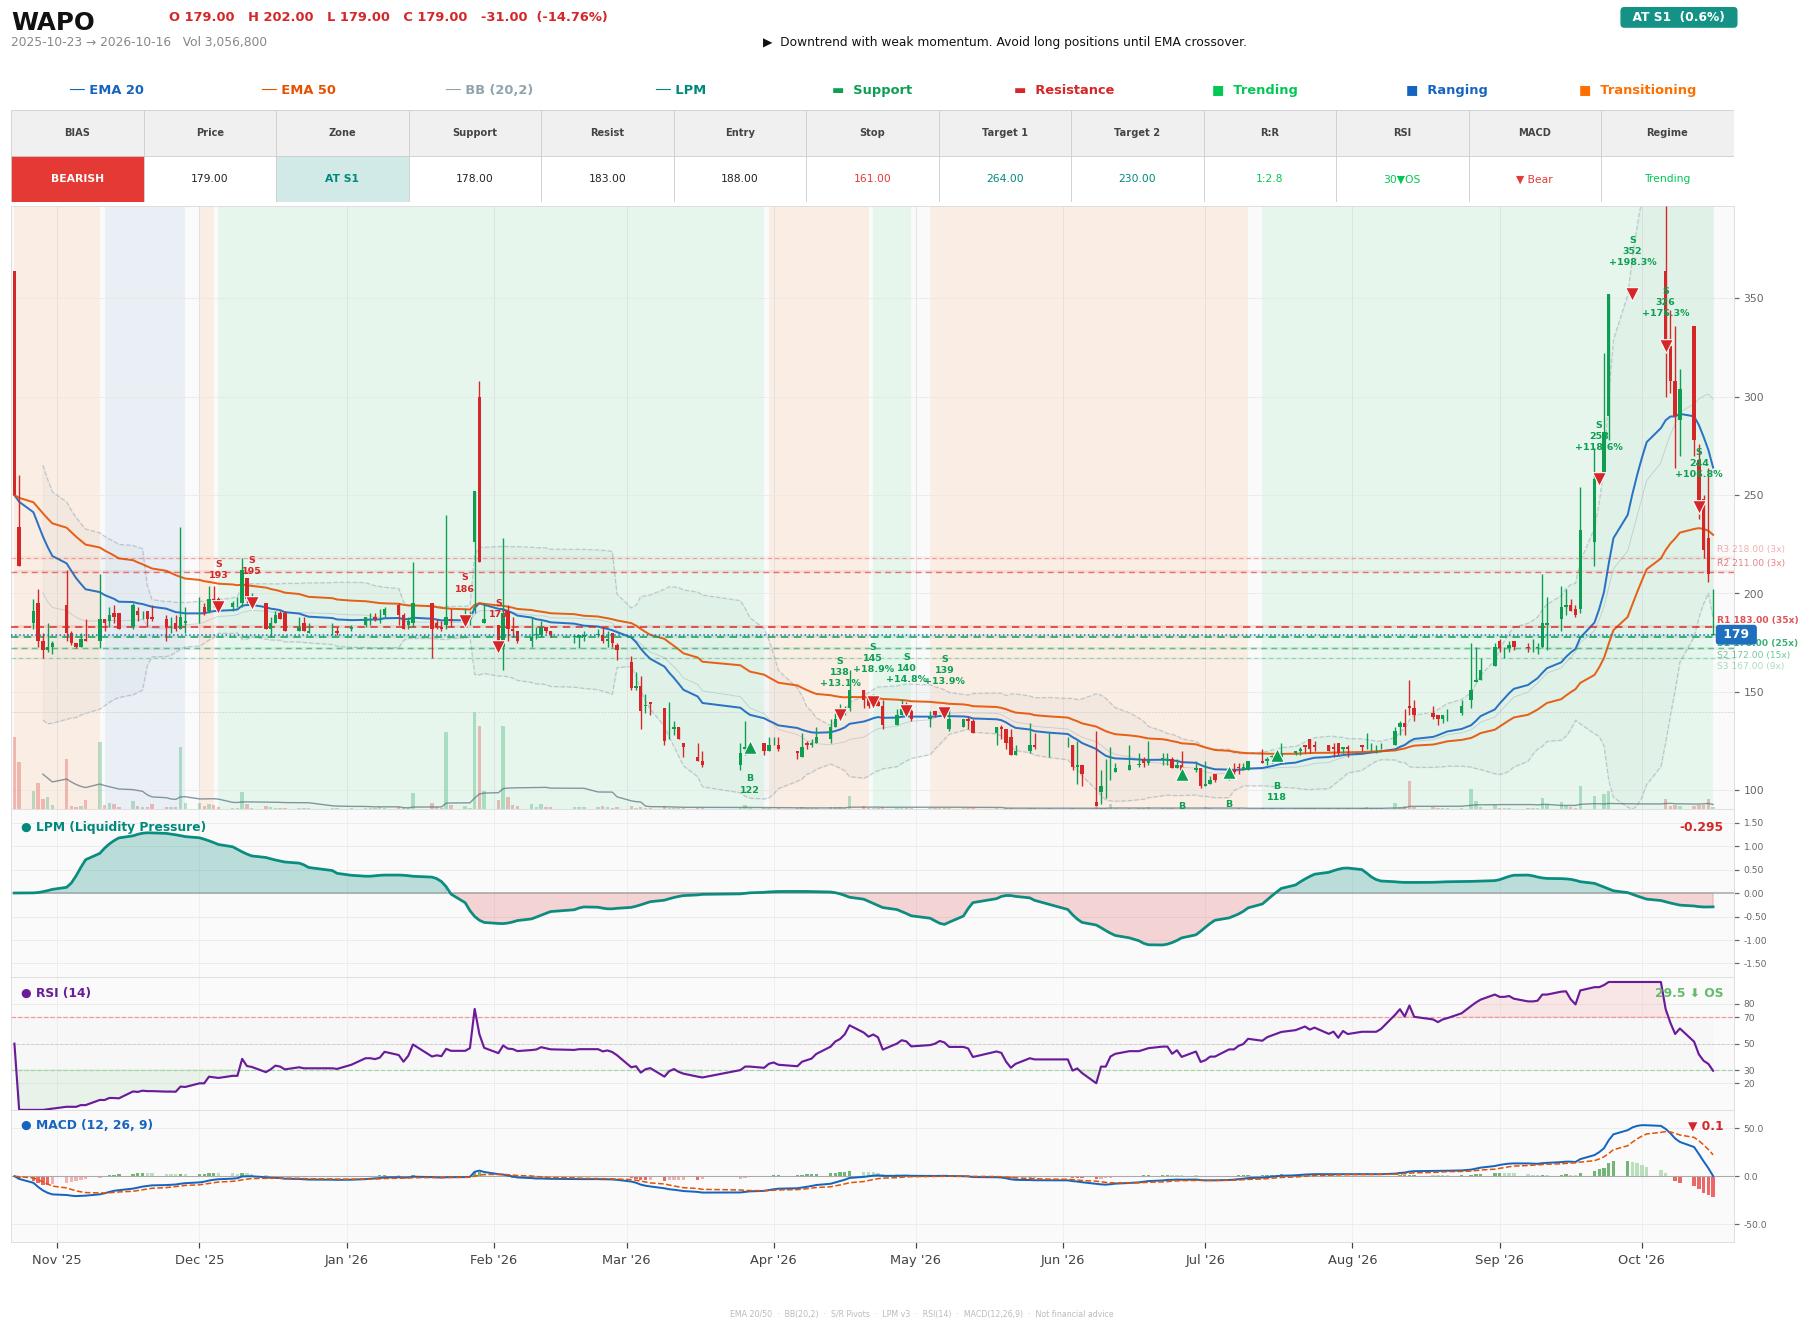Click the LPM (Liquidity Pressure) panel title

pos(113,827)
